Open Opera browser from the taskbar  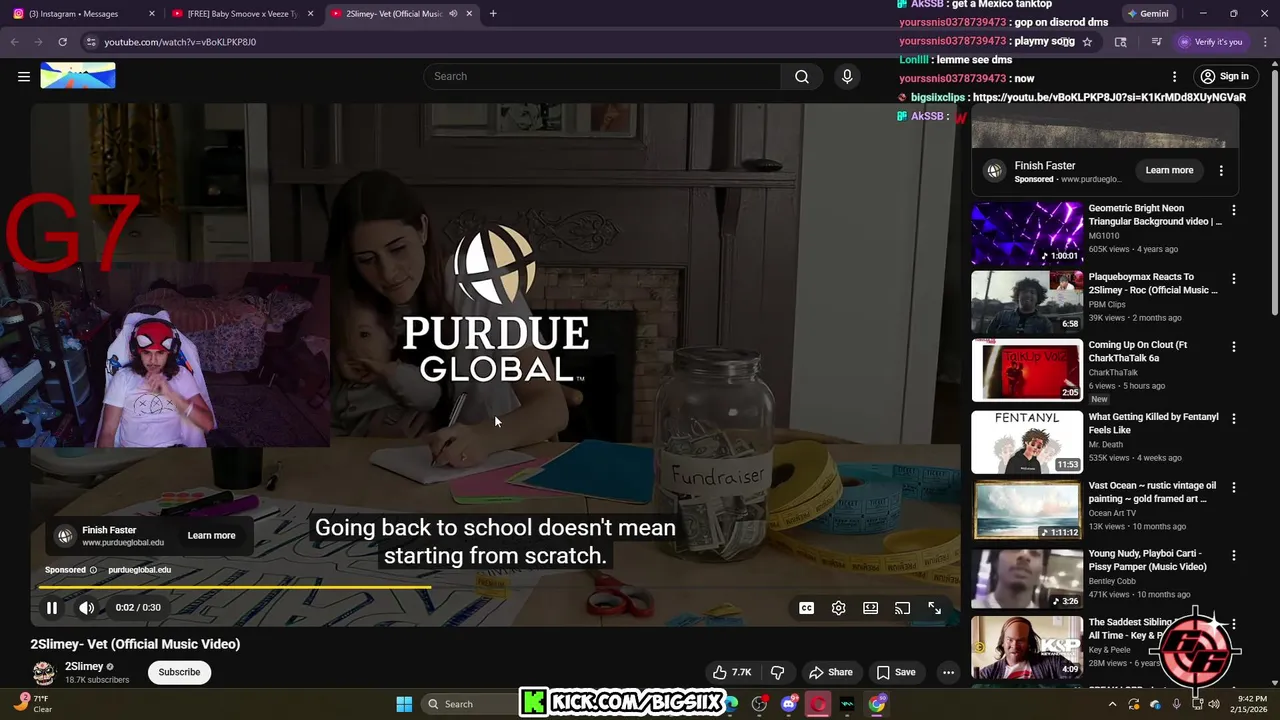pos(818,704)
